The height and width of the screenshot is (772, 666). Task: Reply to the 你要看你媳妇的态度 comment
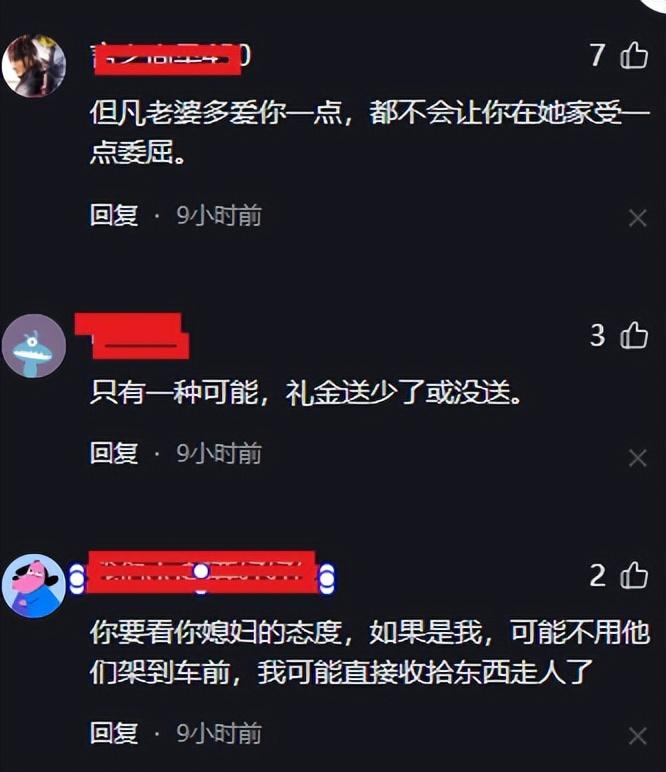click(x=114, y=733)
